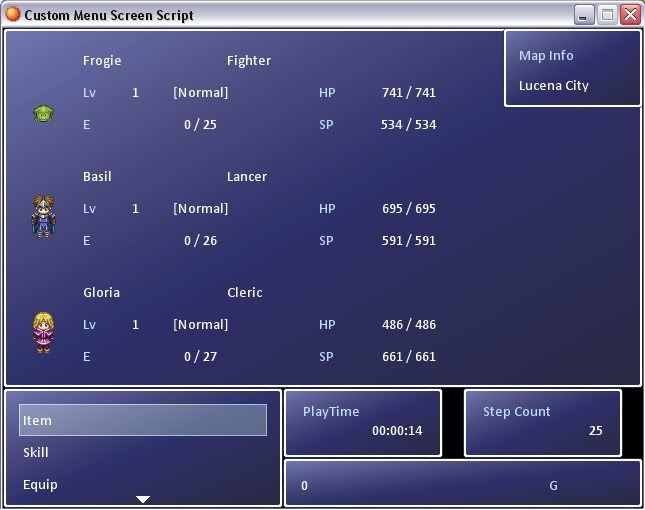Click the Lancer class label

[247, 176]
